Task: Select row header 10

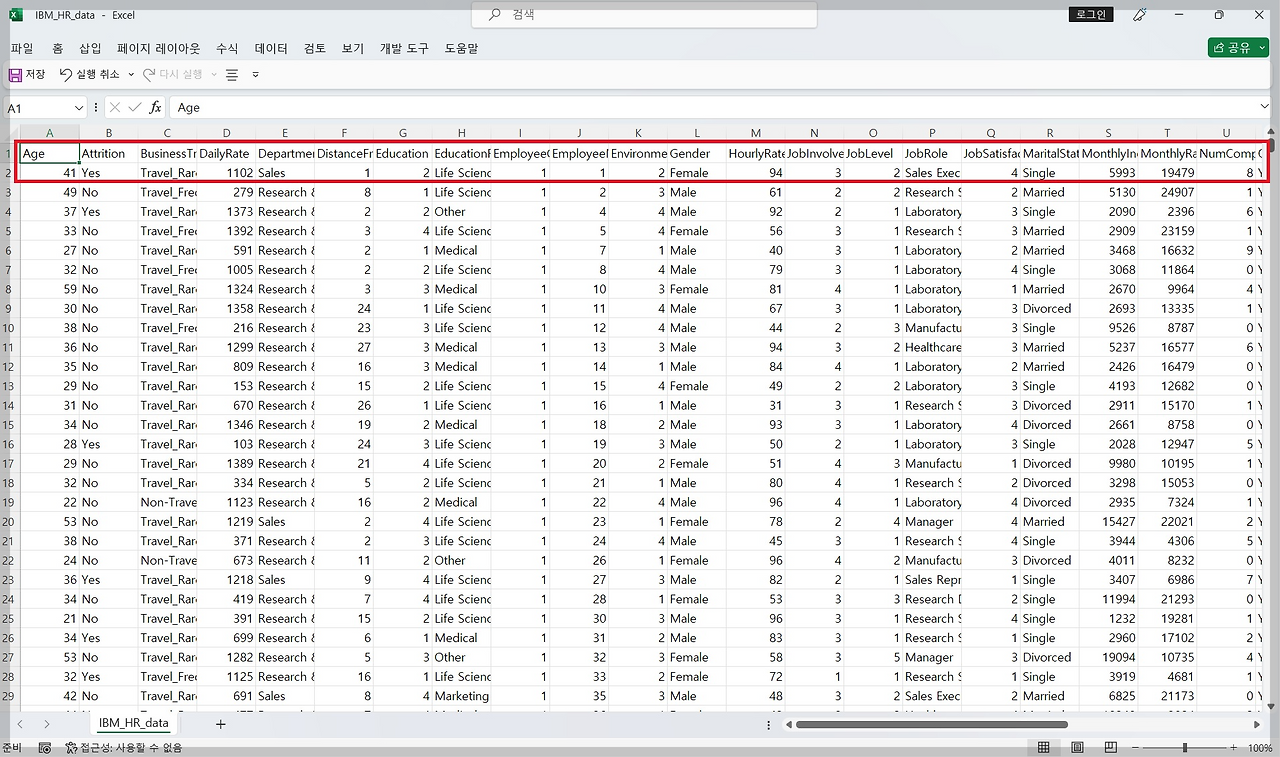Action: 10,328
